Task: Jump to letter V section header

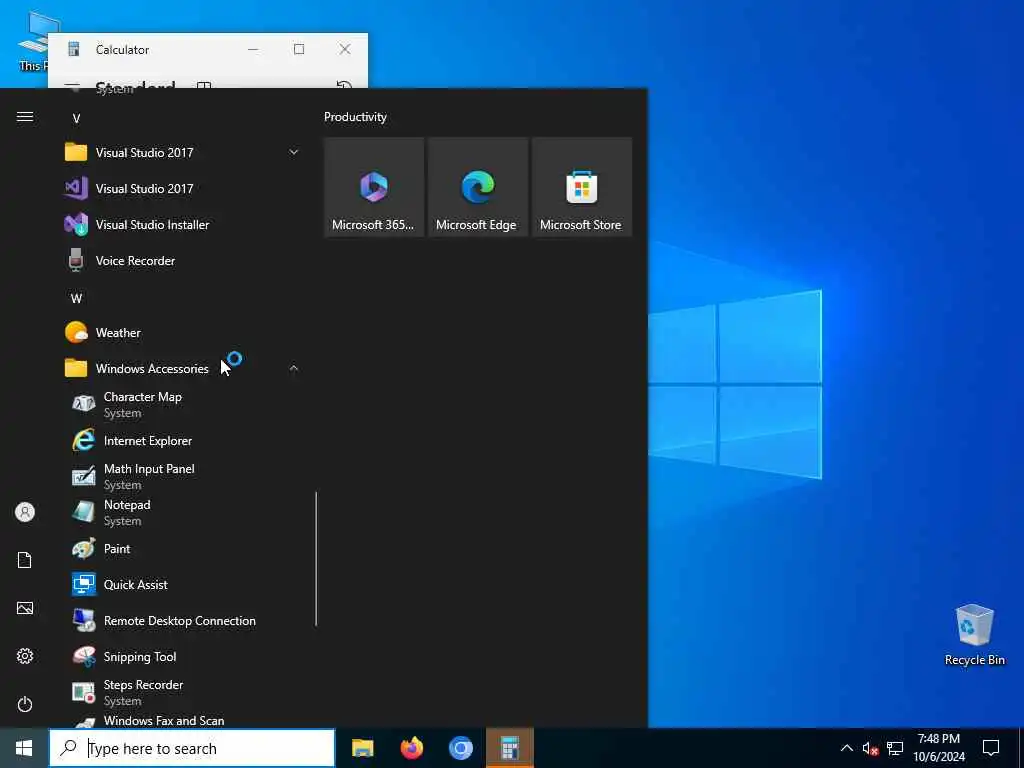Action: point(76,119)
